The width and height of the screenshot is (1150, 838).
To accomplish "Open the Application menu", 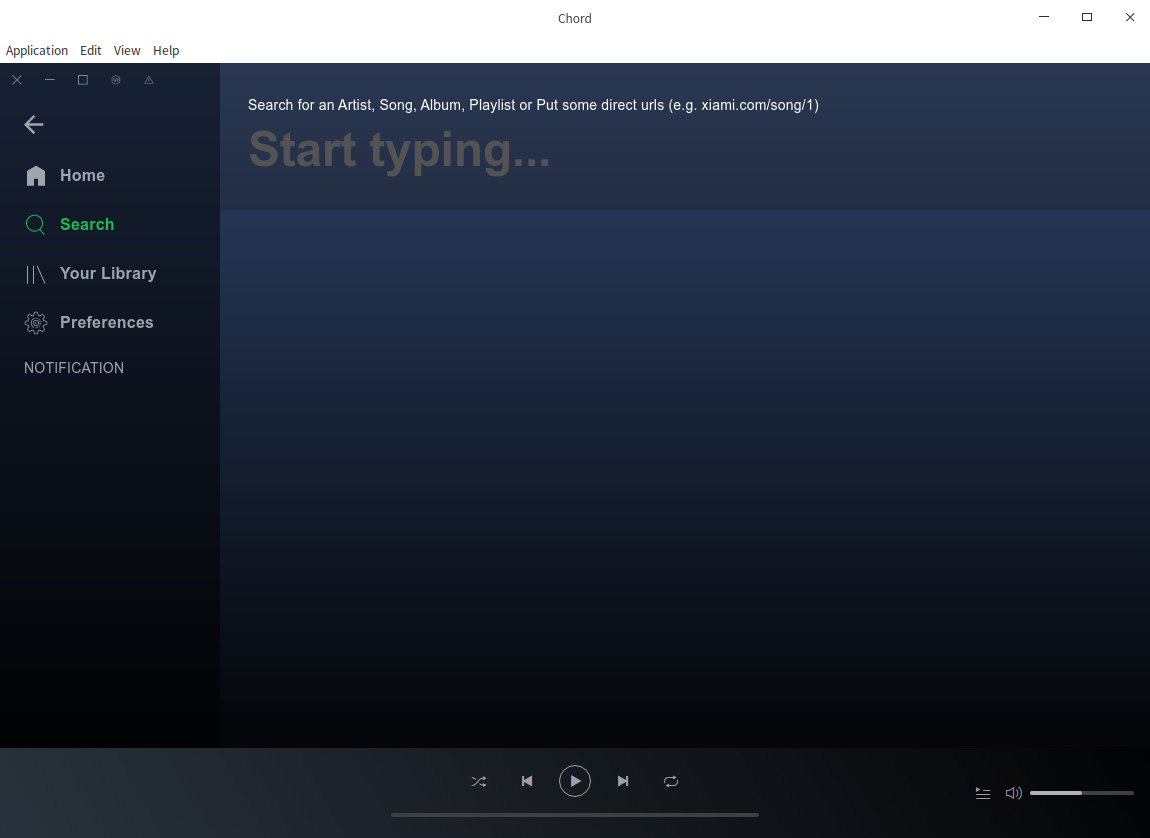I will 37,51.
